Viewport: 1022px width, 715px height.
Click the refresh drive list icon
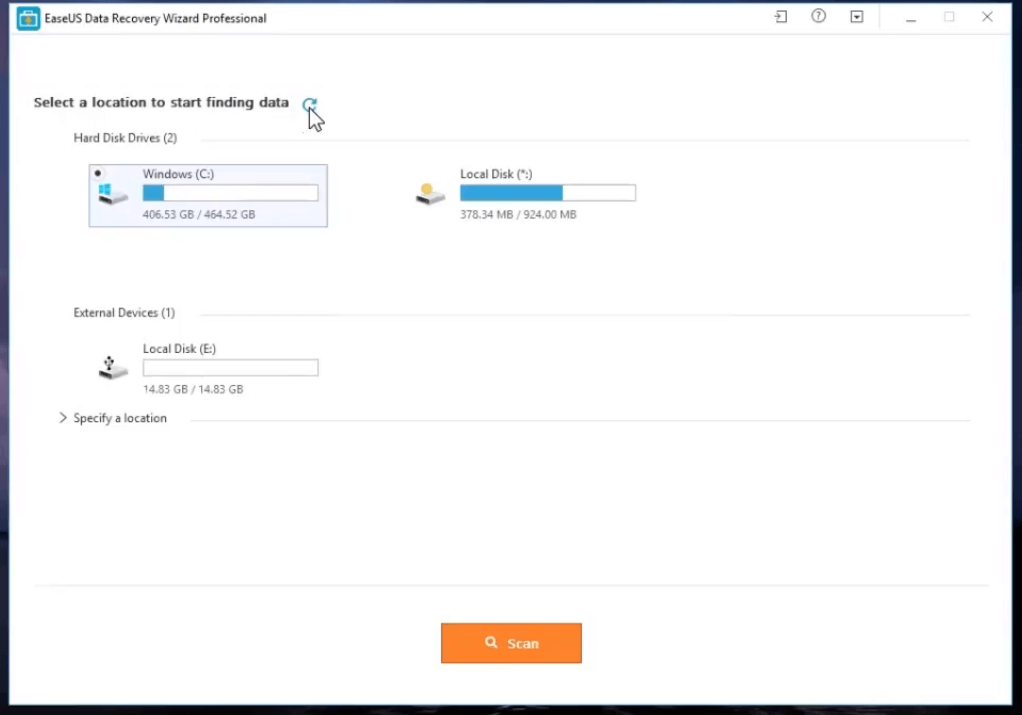309,104
